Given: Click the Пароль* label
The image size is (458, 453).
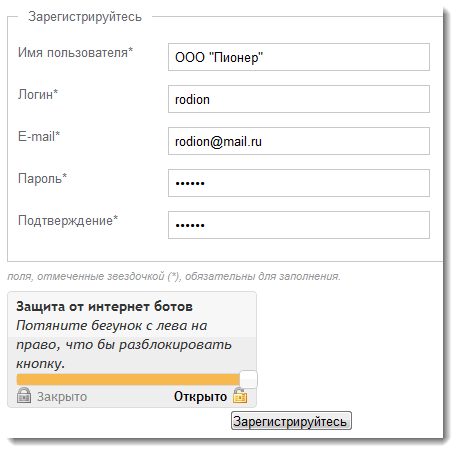Looking at the screenshot, I should coord(42,179).
